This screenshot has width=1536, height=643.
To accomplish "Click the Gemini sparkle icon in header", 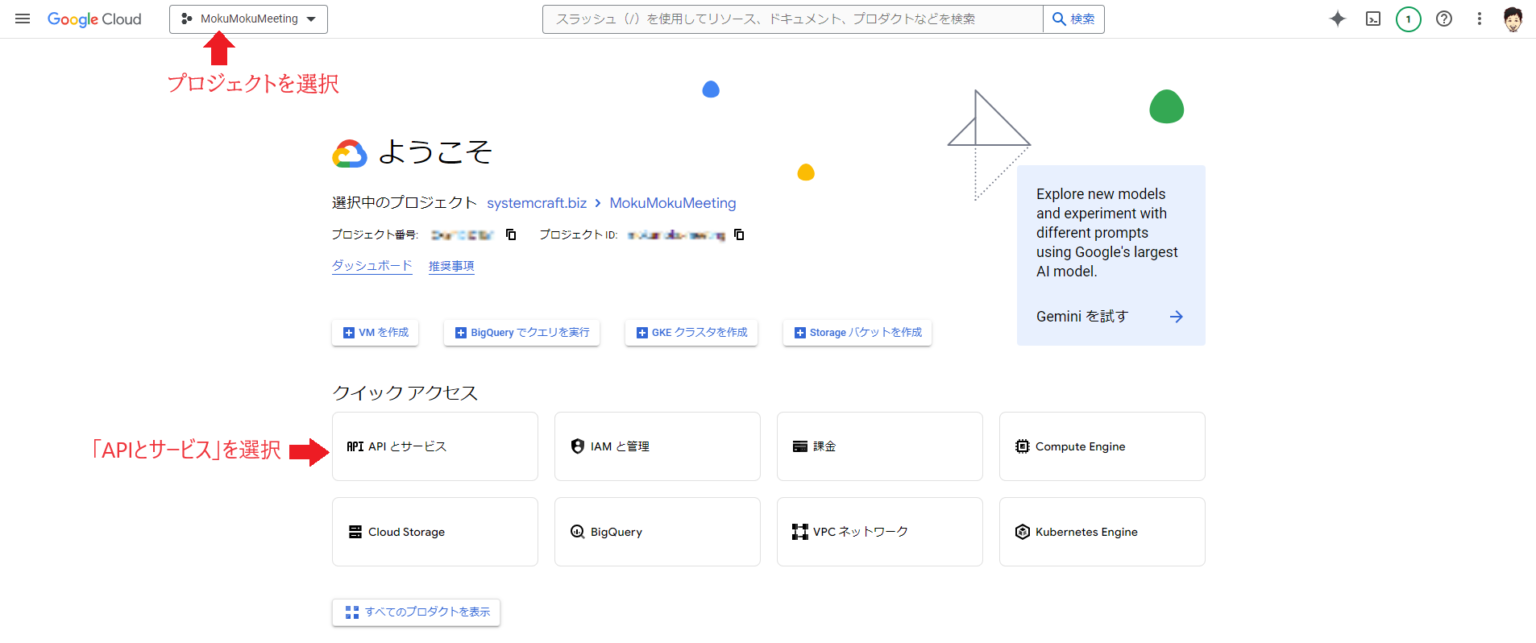I will (1338, 18).
